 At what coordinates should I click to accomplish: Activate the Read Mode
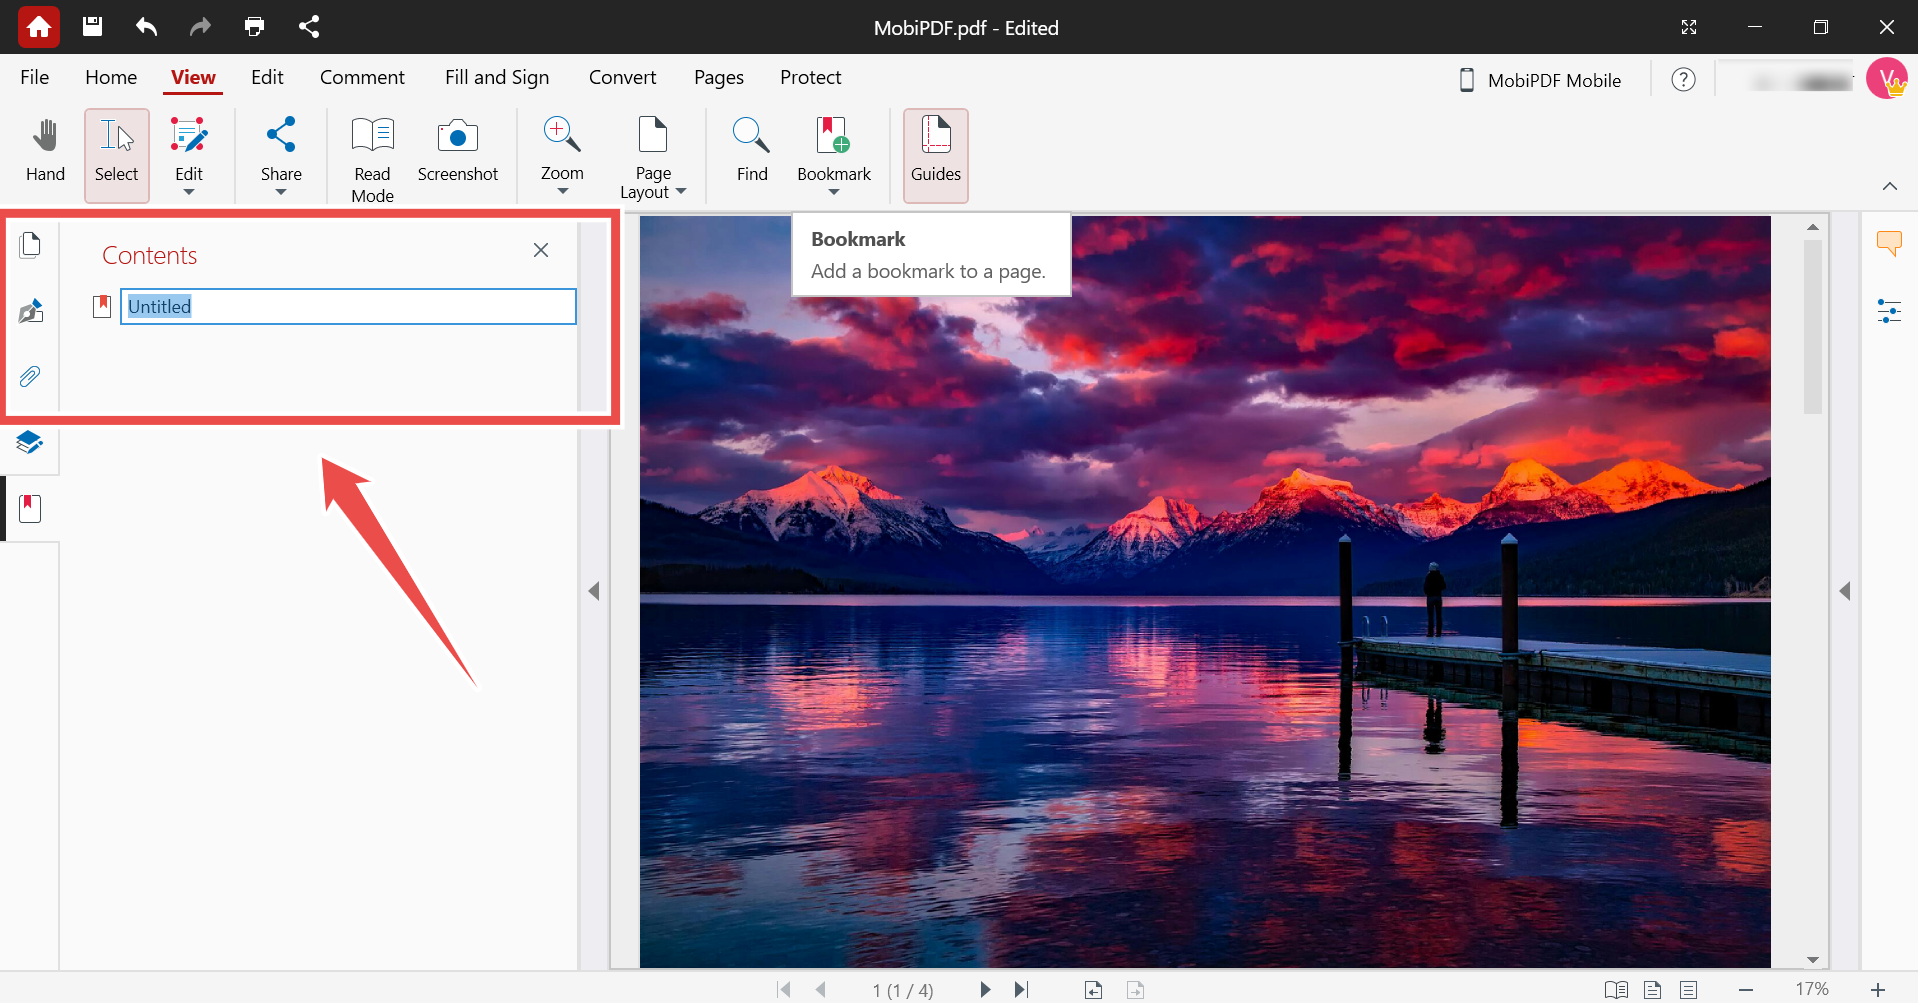[x=371, y=155]
